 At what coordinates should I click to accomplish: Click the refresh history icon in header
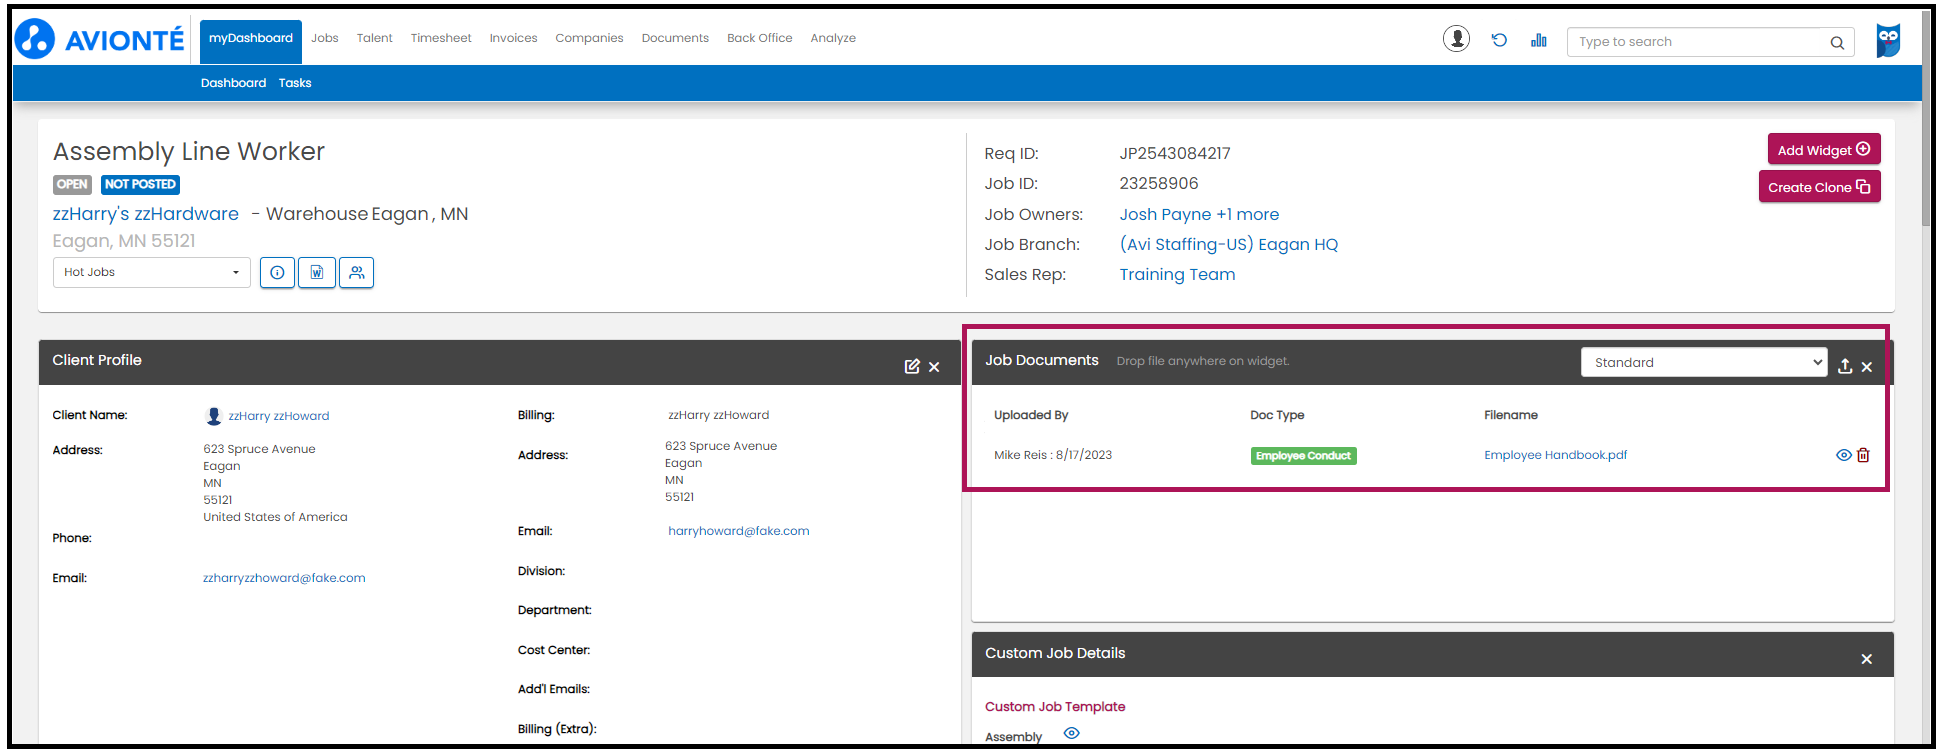pyautogui.click(x=1499, y=40)
